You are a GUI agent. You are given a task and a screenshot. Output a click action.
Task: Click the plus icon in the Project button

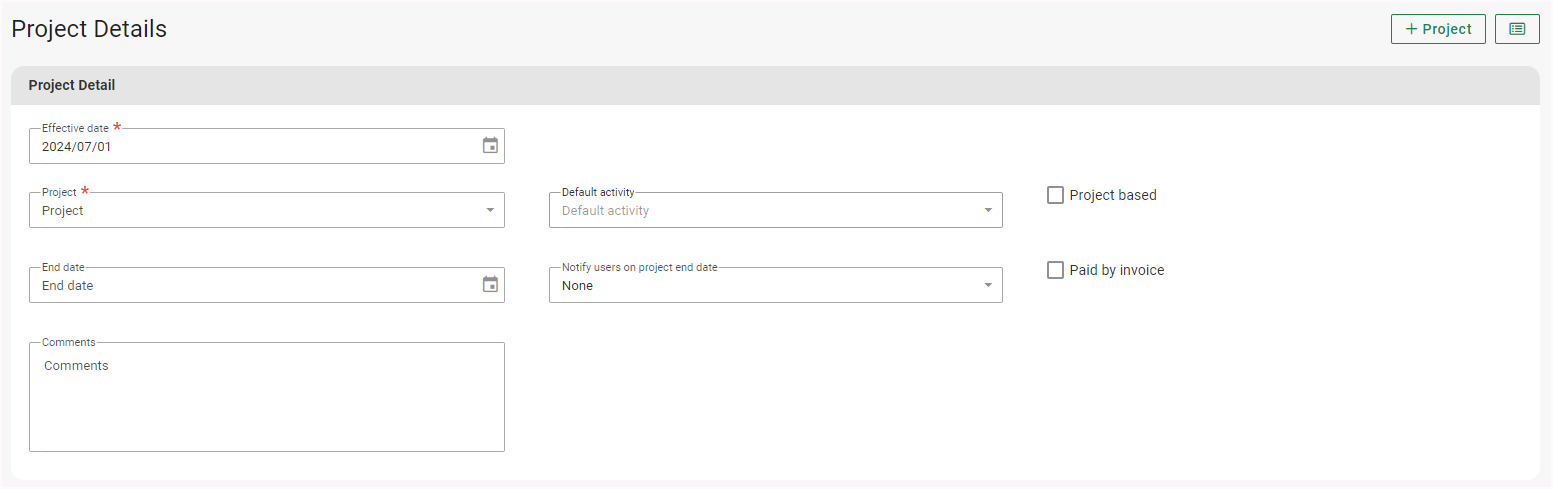(x=1411, y=29)
